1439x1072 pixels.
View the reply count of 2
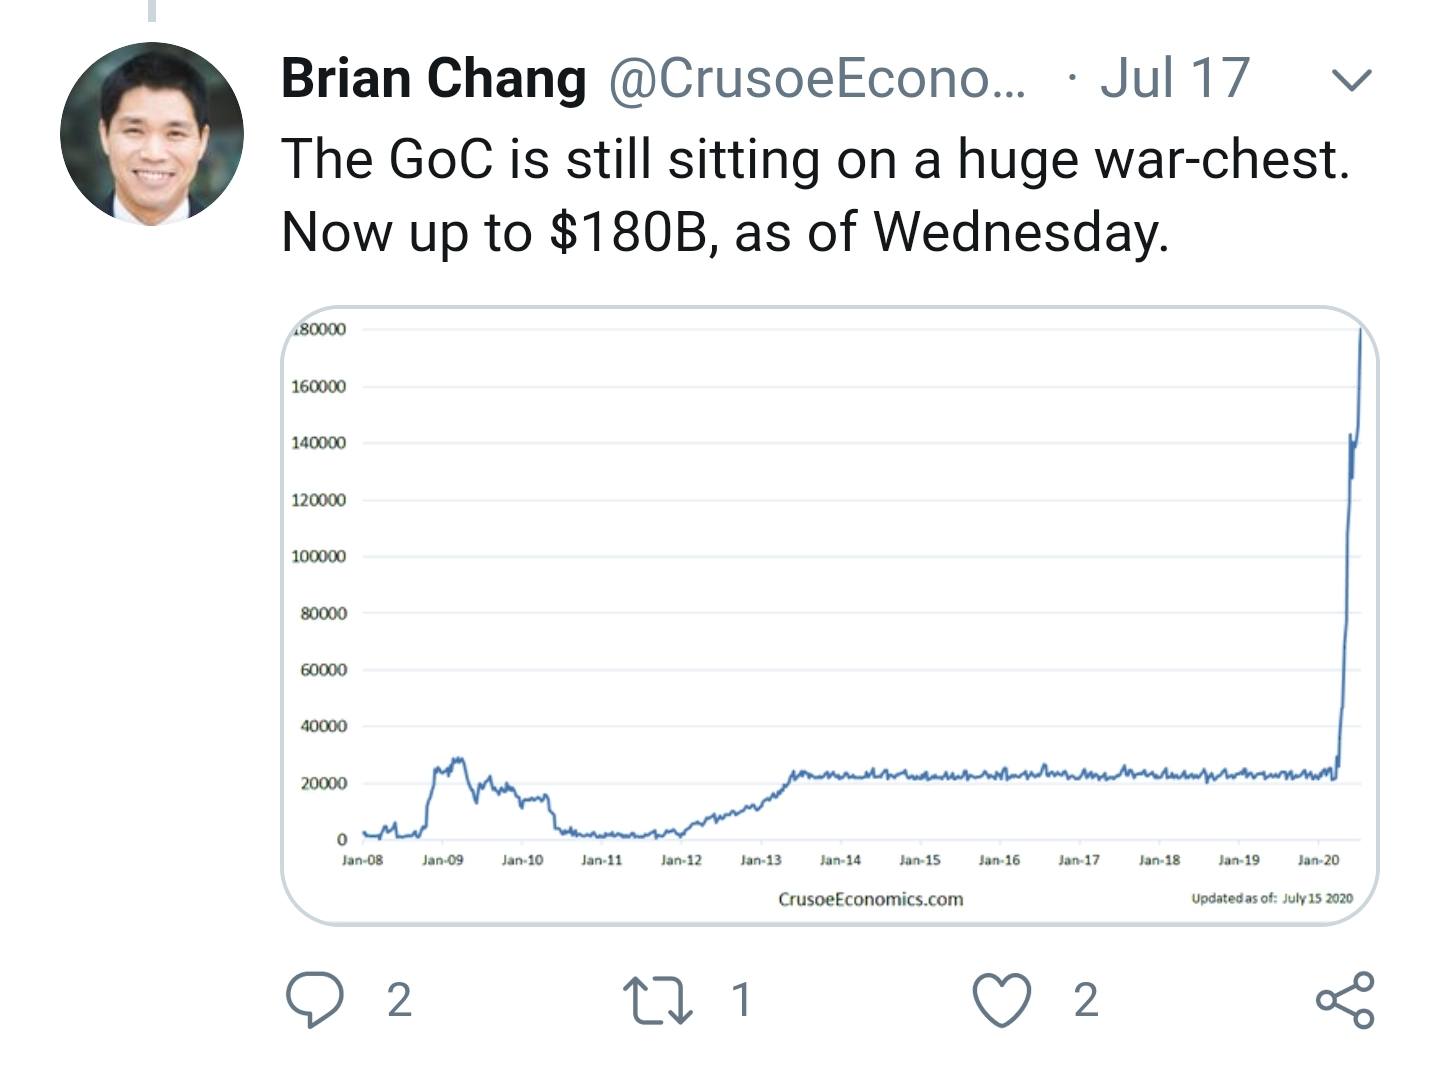point(399,1000)
